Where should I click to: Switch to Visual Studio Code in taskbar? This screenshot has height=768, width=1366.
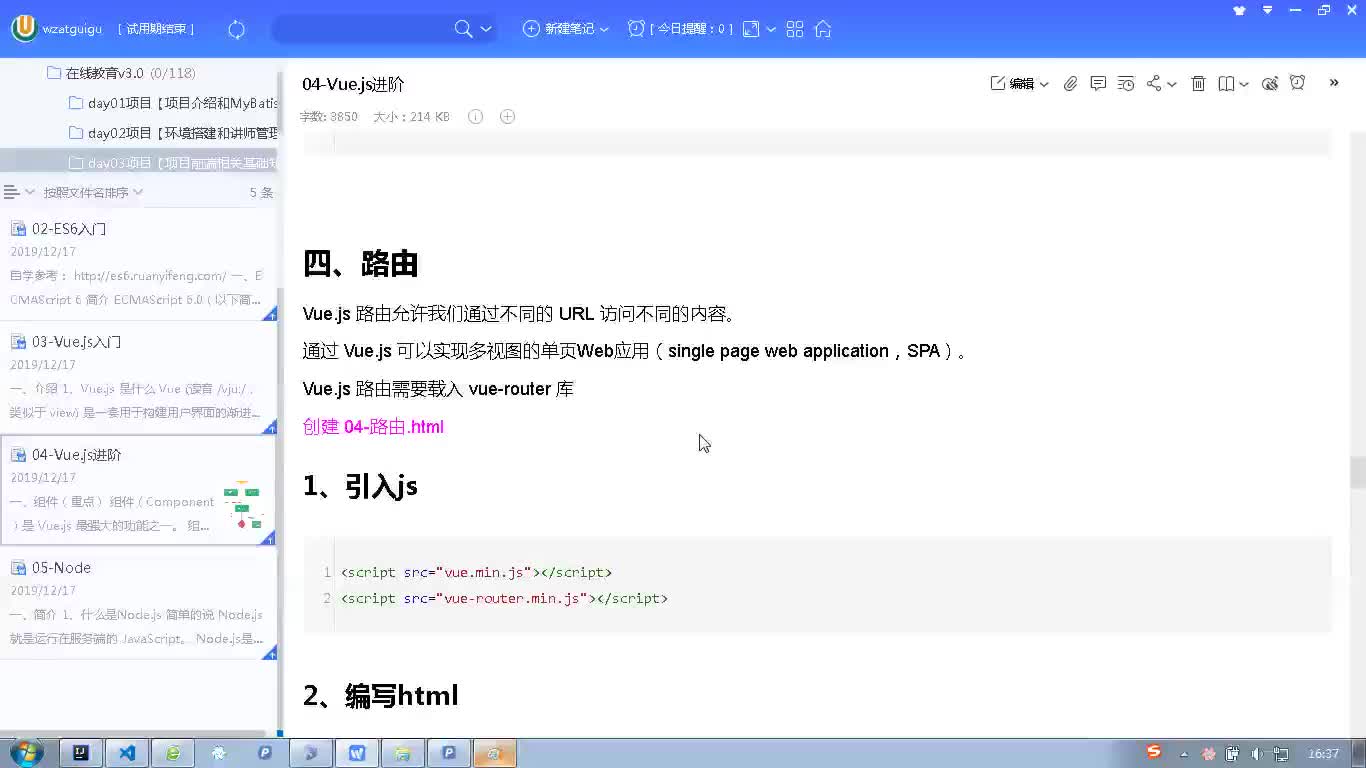pyautogui.click(x=127, y=753)
